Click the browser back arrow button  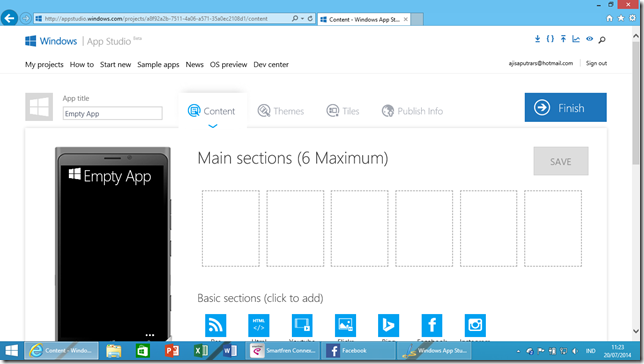tap(9, 18)
